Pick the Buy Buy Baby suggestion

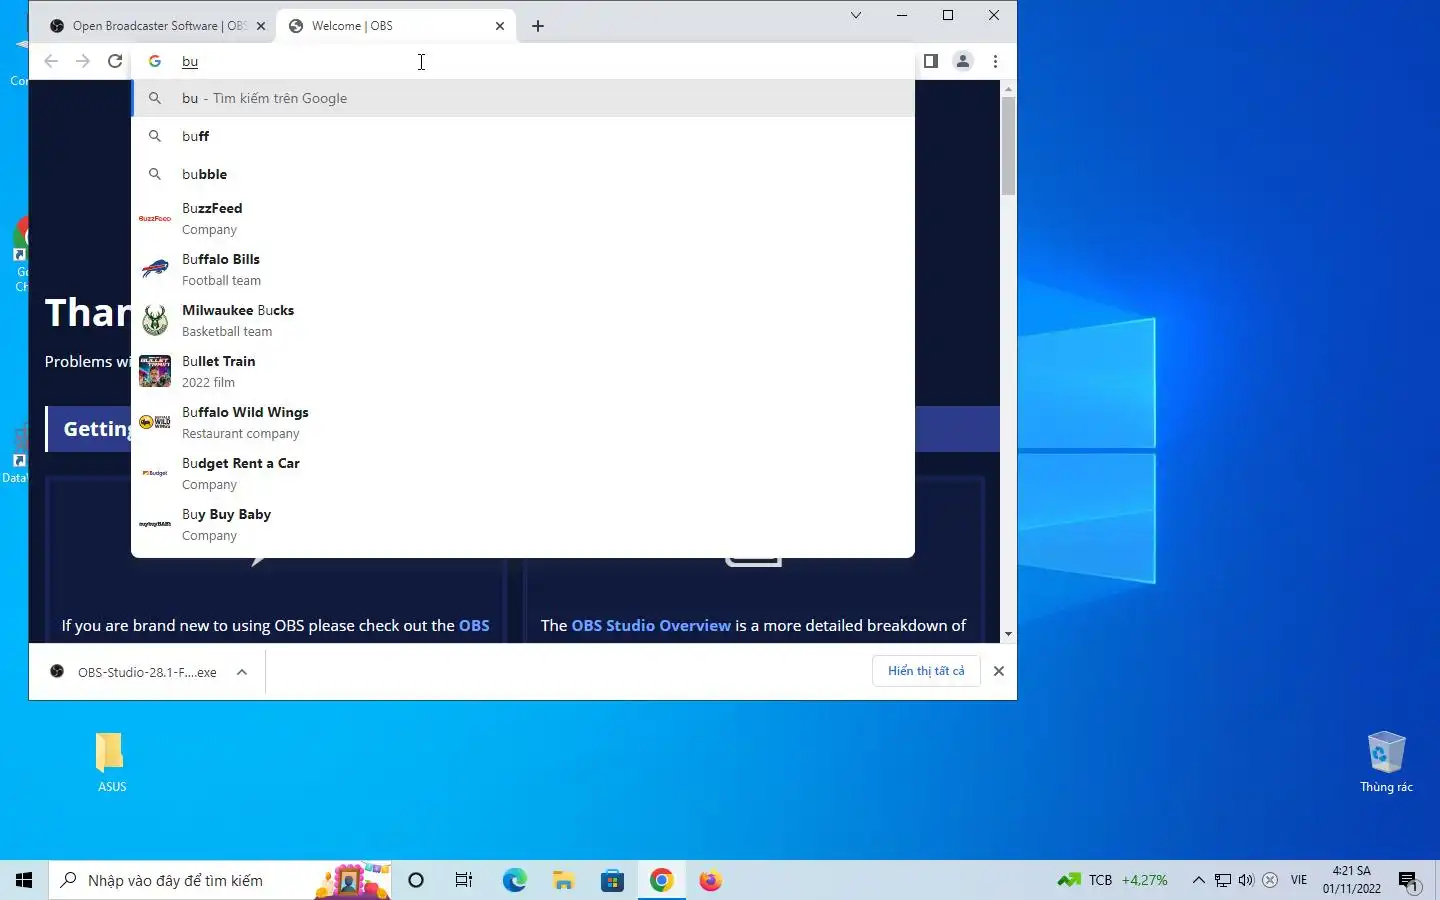tap(523, 524)
